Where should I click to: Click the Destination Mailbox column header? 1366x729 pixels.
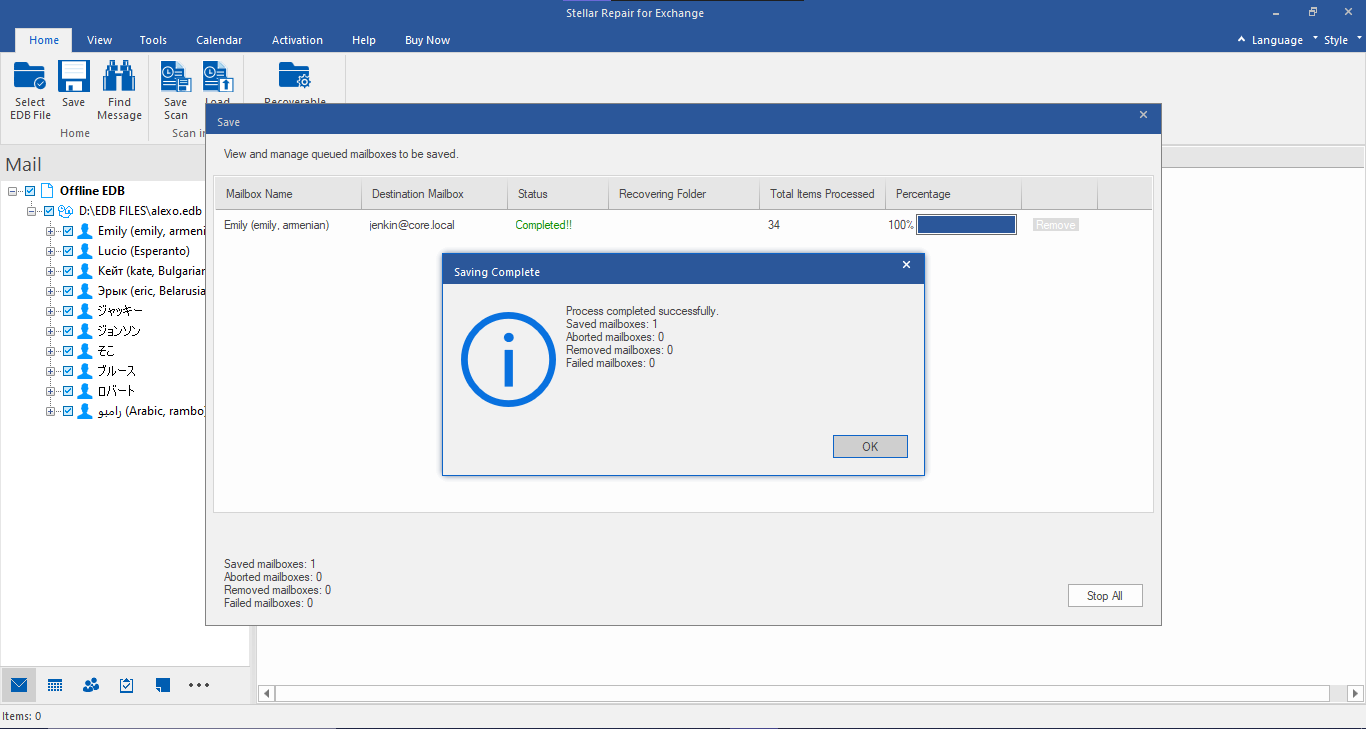(434, 194)
